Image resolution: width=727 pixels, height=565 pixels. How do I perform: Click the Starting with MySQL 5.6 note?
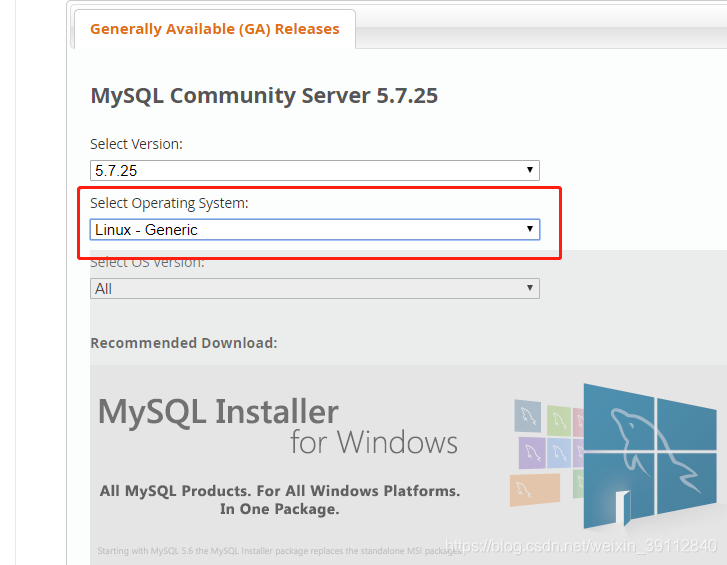click(280, 551)
